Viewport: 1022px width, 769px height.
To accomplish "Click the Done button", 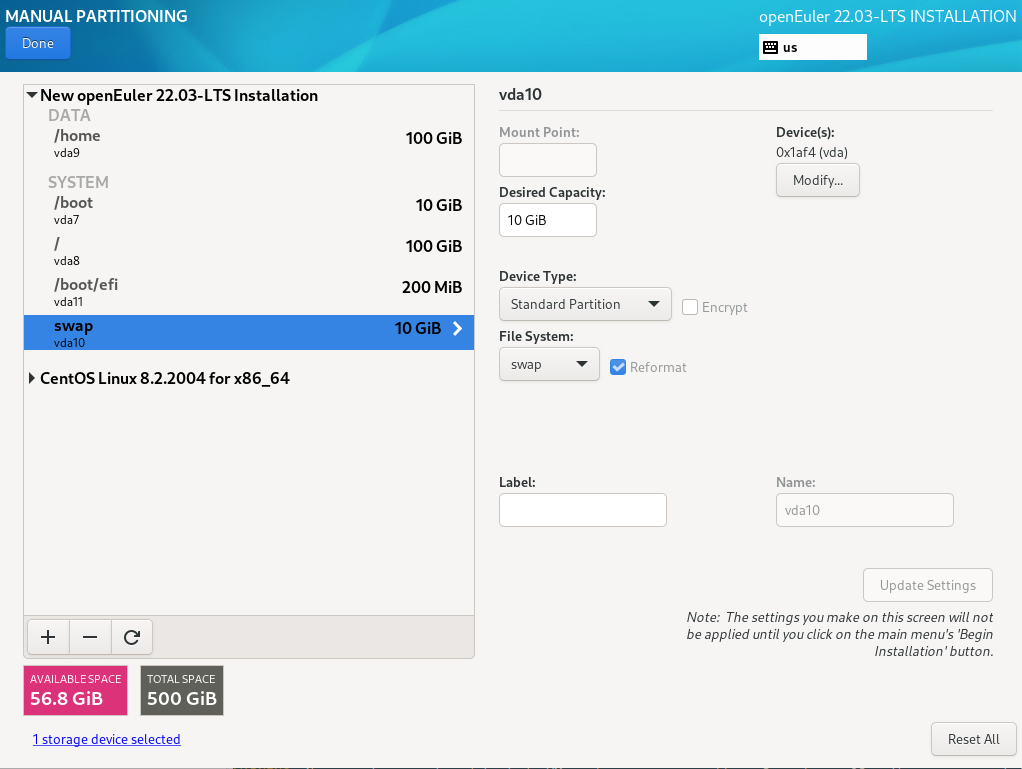I will (38, 43).
